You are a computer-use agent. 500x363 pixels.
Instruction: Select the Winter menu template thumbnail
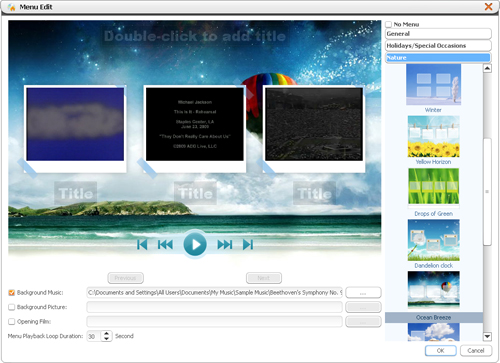(433, 85)
